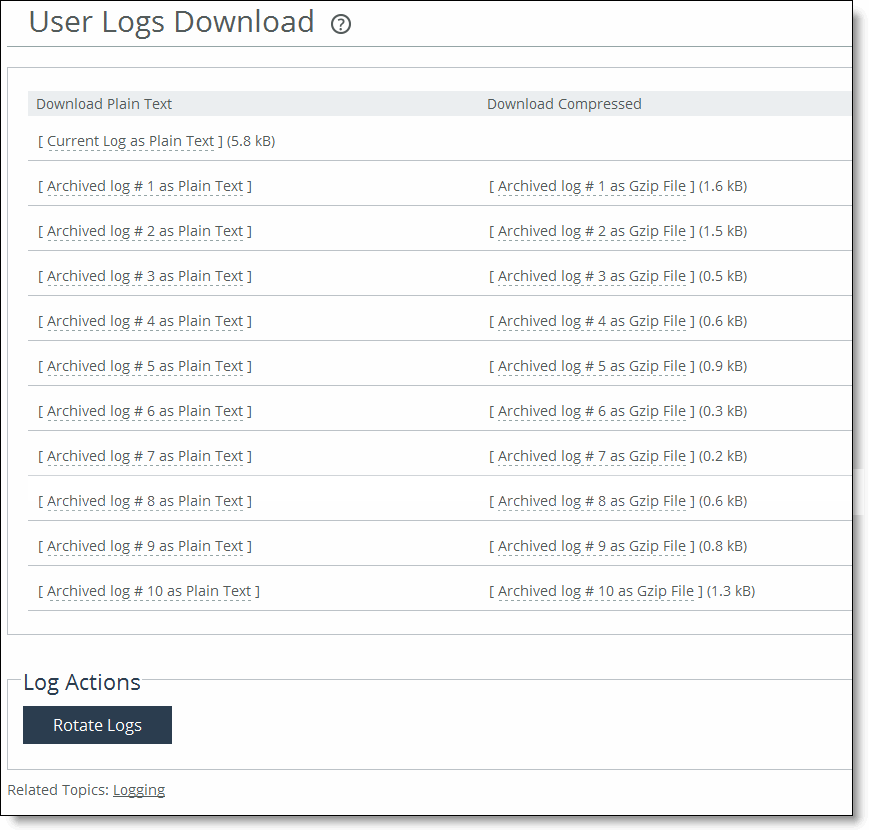Open Archived log # 2 as Plain Text

(145, 231)
